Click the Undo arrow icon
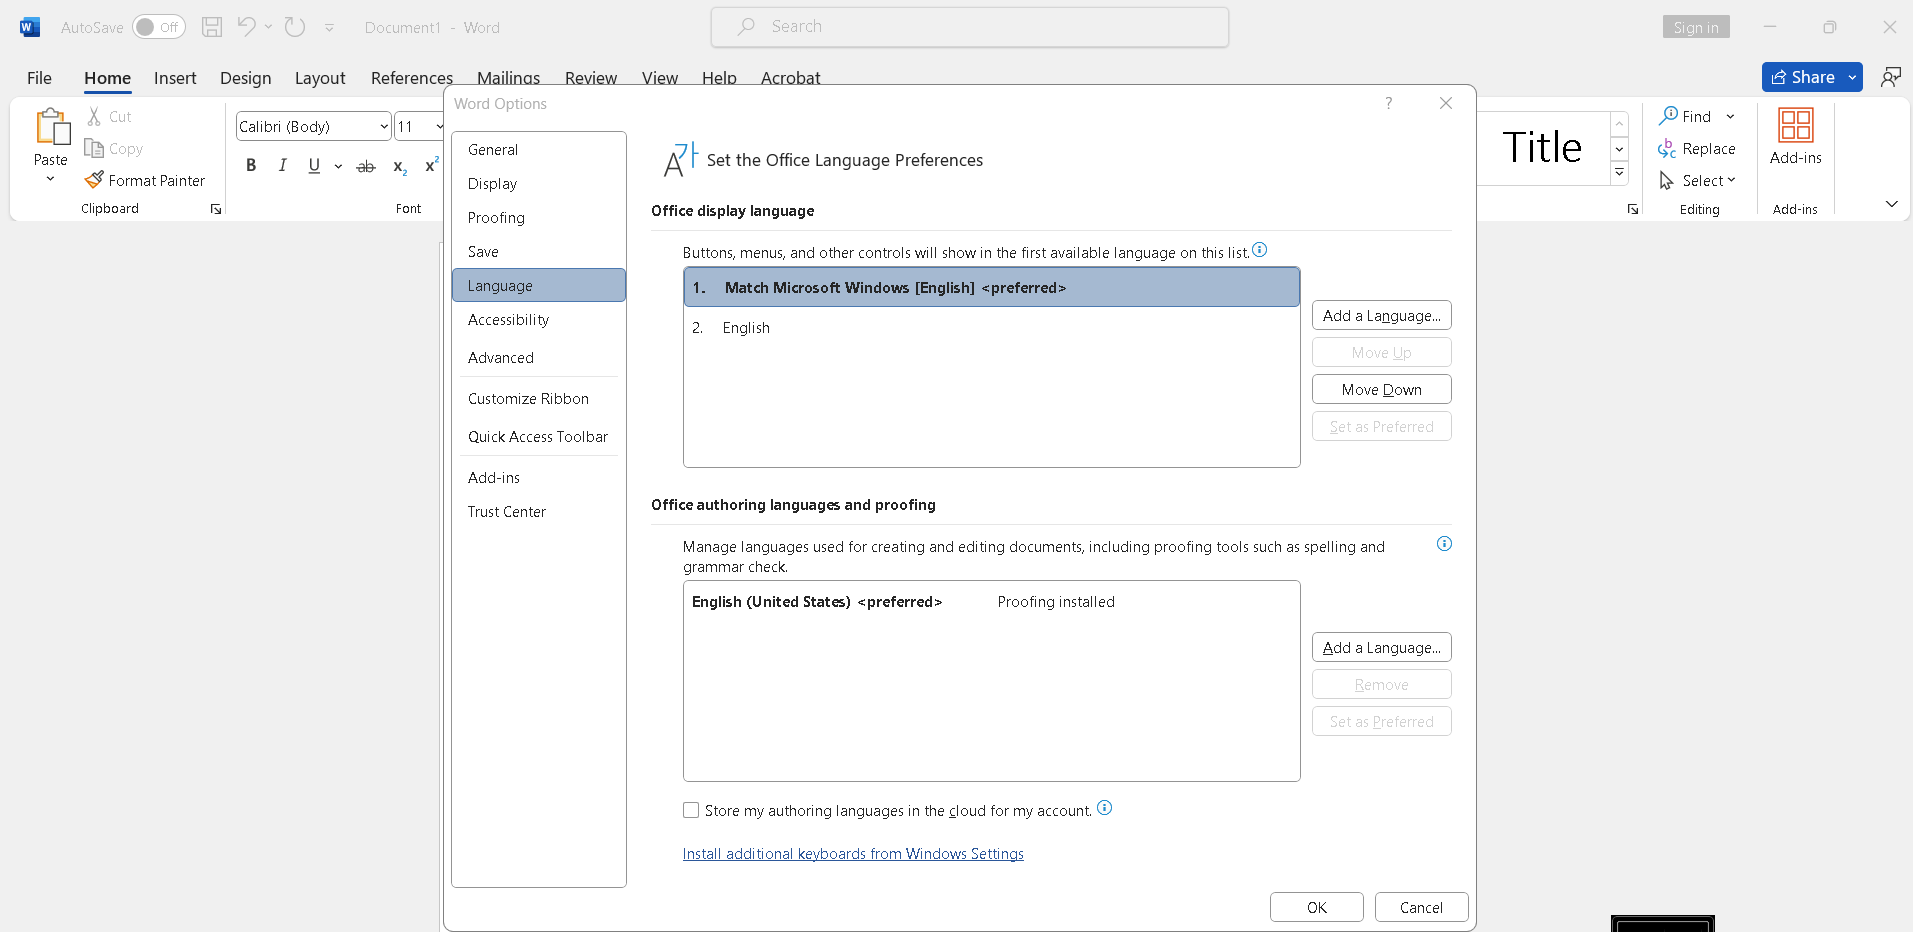1913x932 pixels. click(x=246, y=27)
